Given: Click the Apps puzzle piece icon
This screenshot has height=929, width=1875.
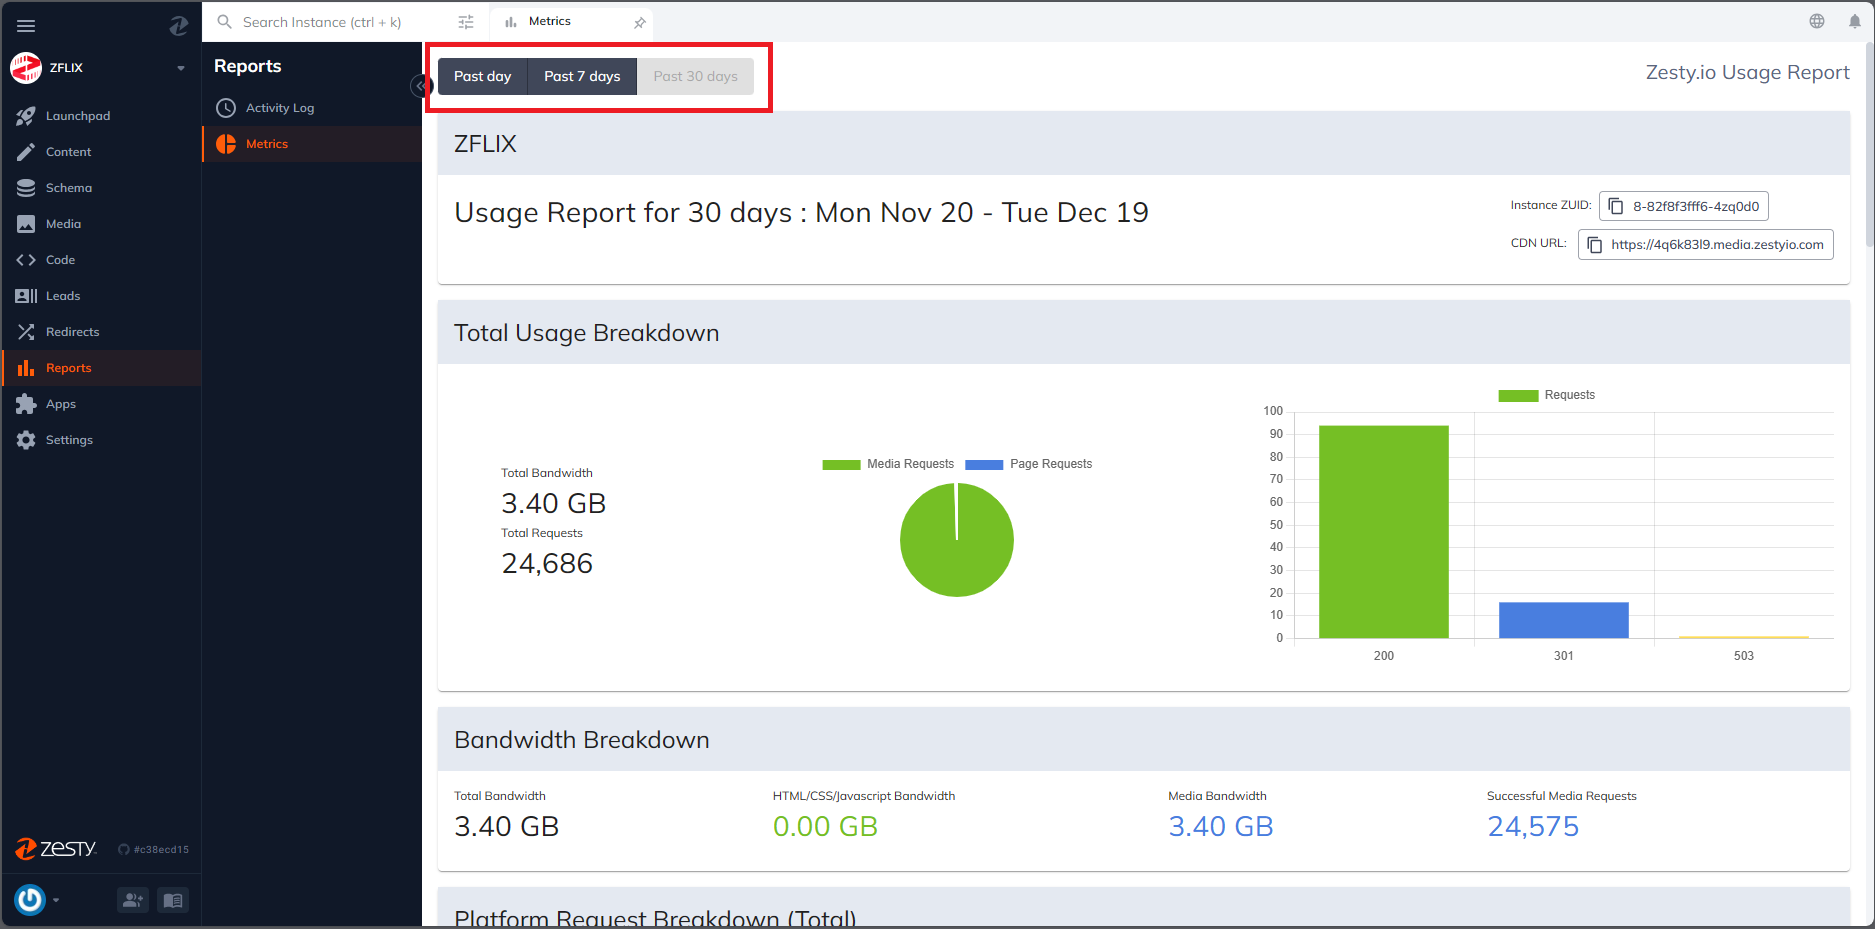Looking at the screenshot, I should (26, 404).
